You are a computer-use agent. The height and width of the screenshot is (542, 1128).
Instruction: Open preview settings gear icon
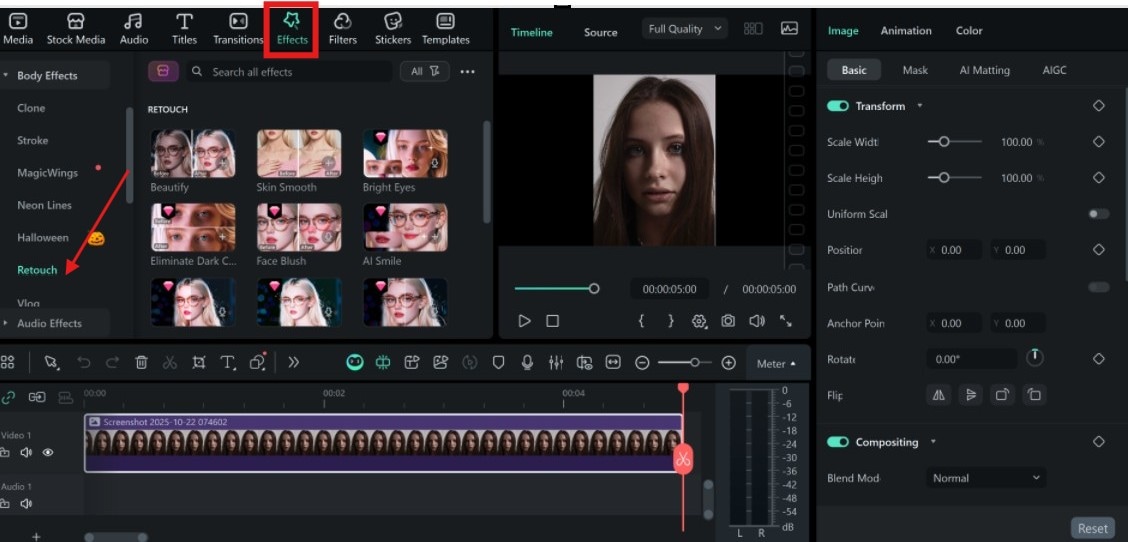(x=699, y=321)
